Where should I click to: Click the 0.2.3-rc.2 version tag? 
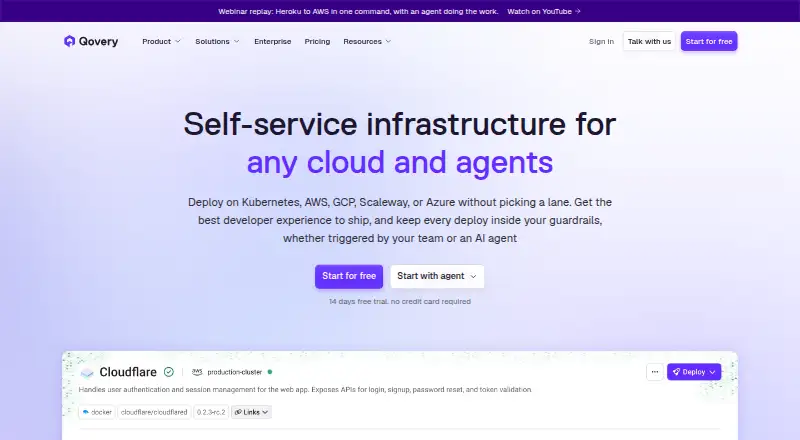211,412
